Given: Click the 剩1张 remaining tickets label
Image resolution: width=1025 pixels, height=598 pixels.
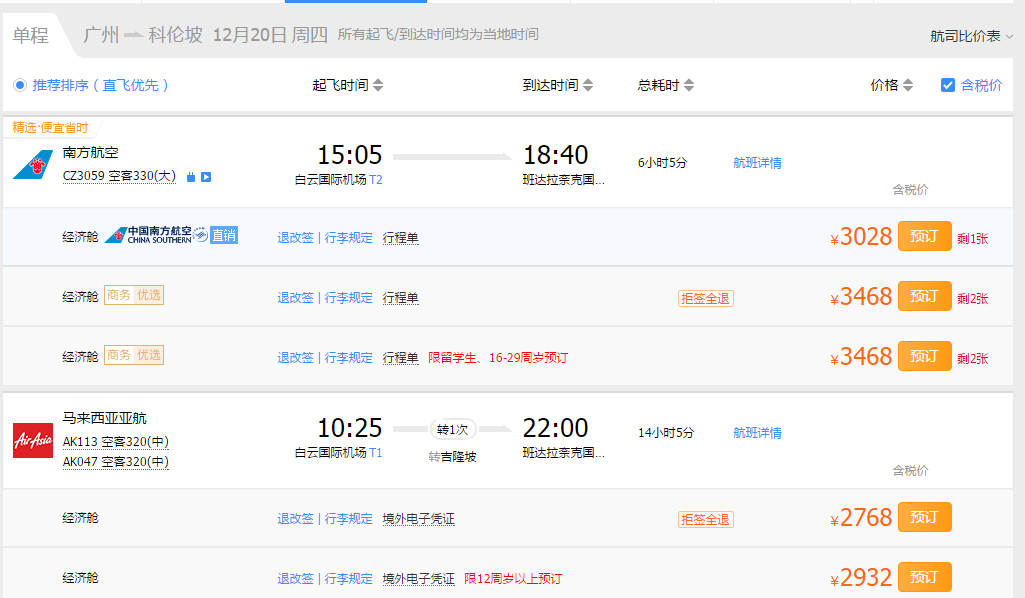Looking at the screenshot, I should 973,239.
